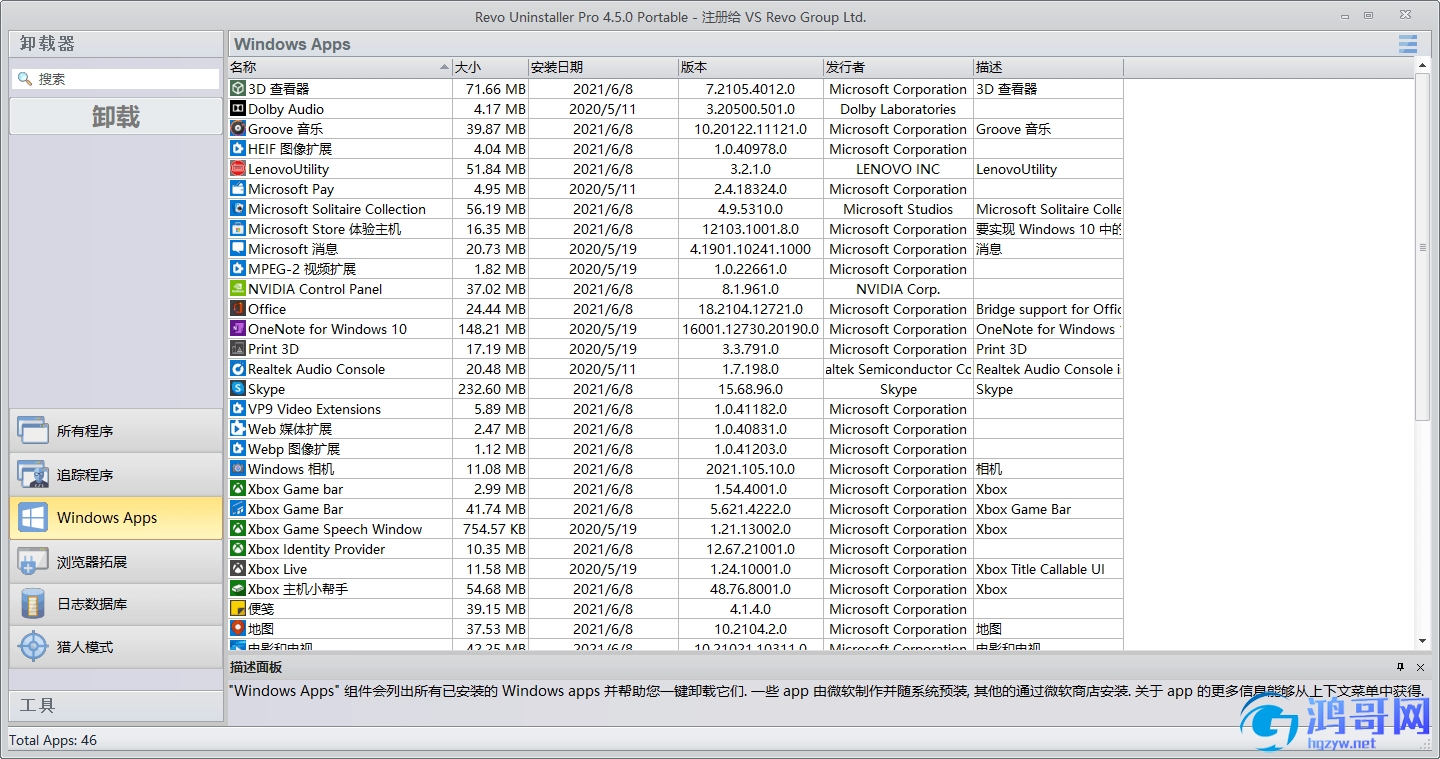Click the scrollbar up arrow
This screenshot has height=759, width=1440.
click(1423, 65)
